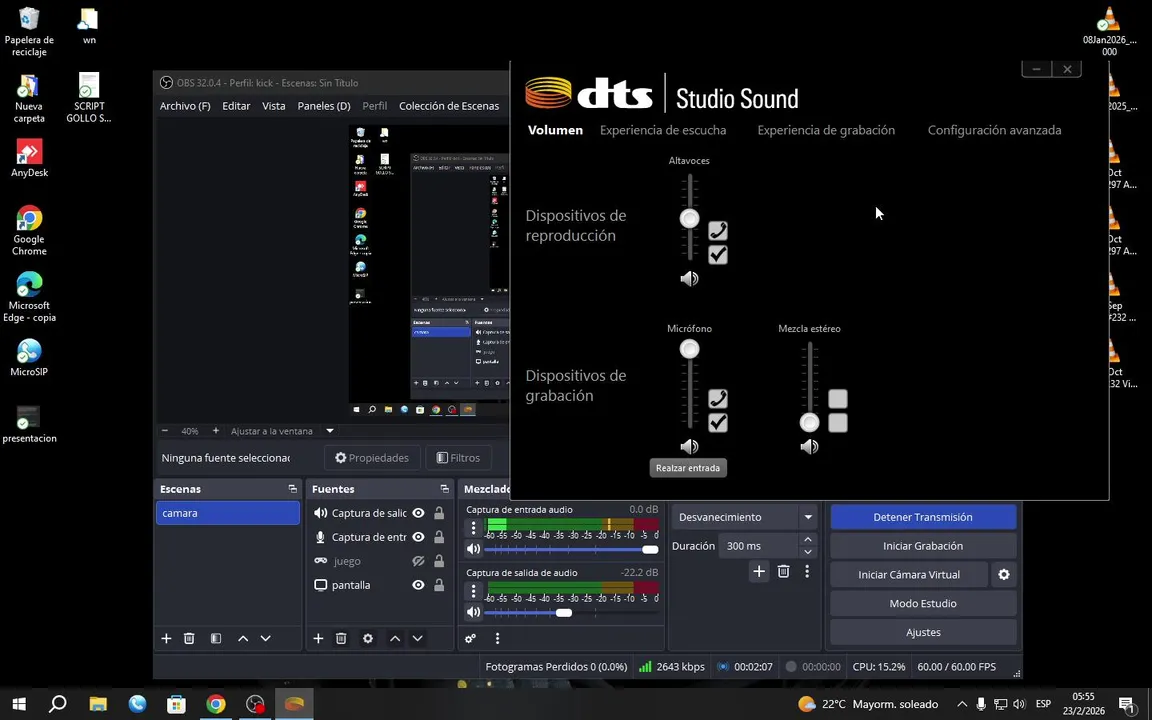The image size is (1152, 720).
Task: Click the Realzar entrada button
Action: (x=688, y=468)
